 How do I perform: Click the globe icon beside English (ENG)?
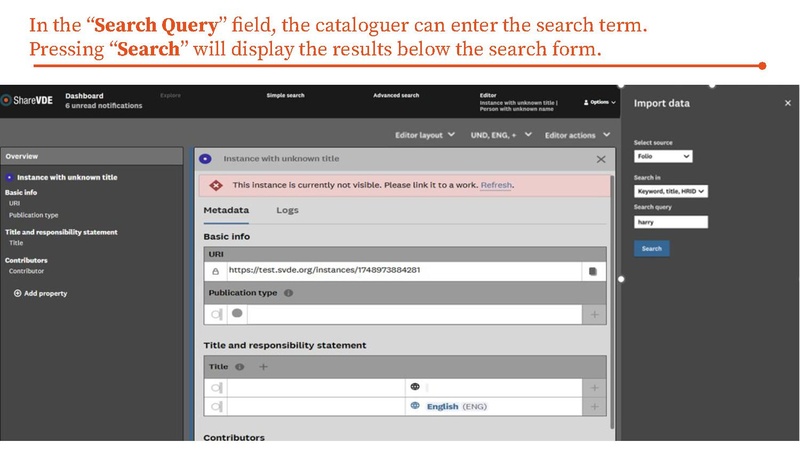[414, 406]
